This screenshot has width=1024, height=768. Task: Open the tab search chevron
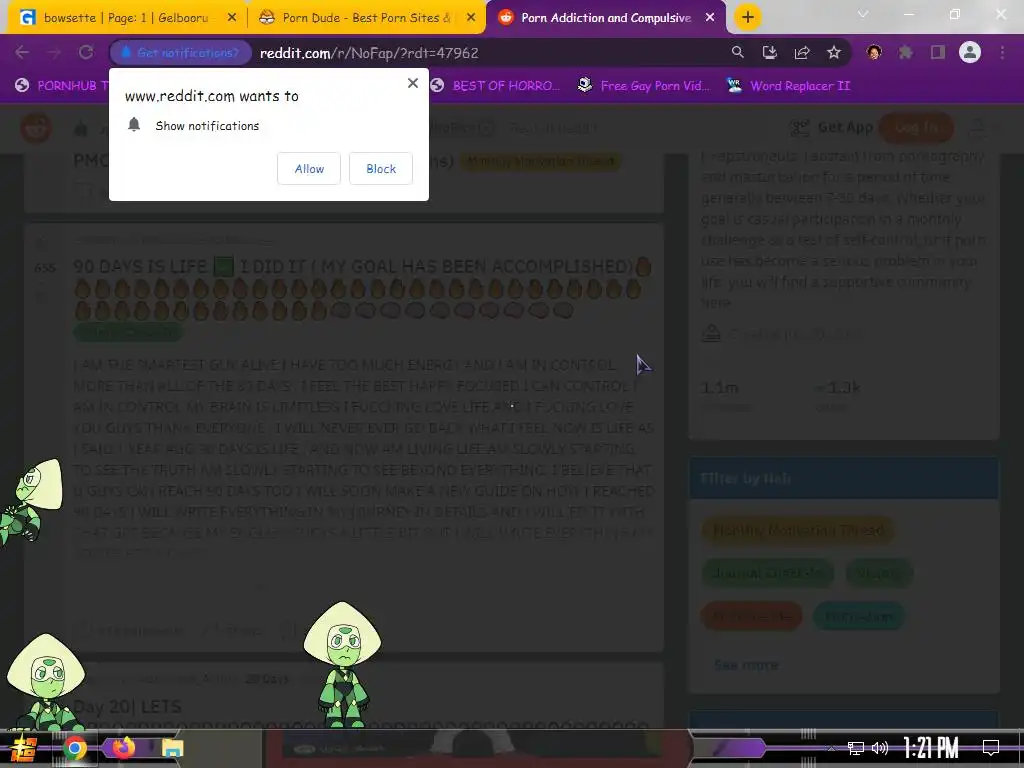coord(863,14)
